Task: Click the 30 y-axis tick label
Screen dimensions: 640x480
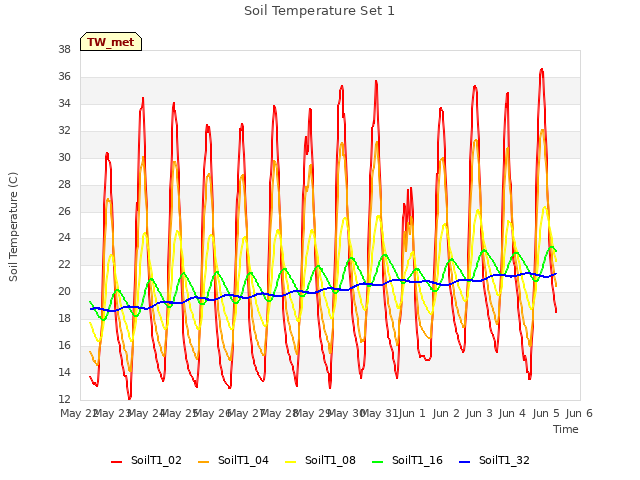Action: point(64,158)
